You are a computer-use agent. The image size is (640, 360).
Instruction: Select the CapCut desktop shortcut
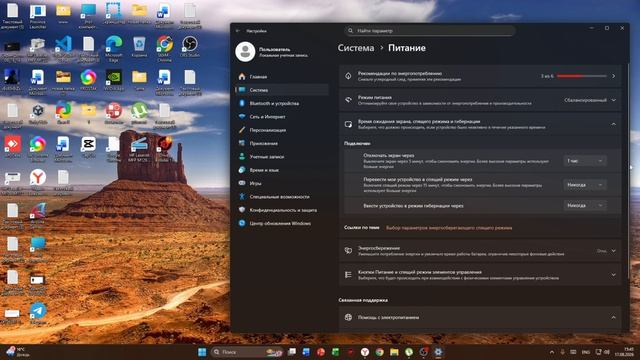click(88, 147)
